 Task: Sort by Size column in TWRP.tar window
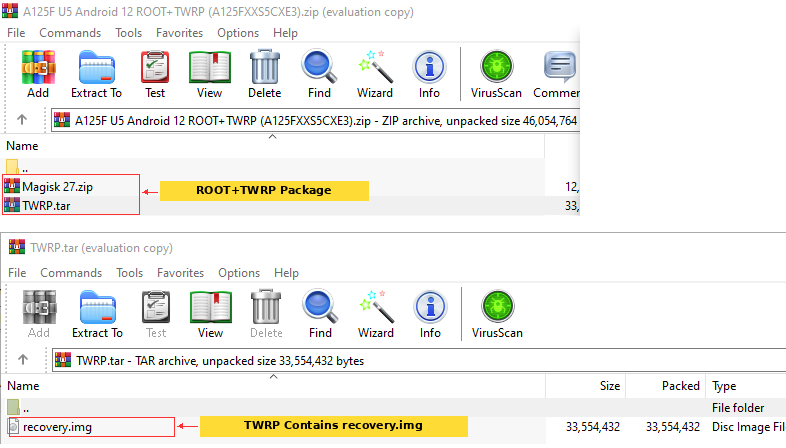[x=610, y=386]
